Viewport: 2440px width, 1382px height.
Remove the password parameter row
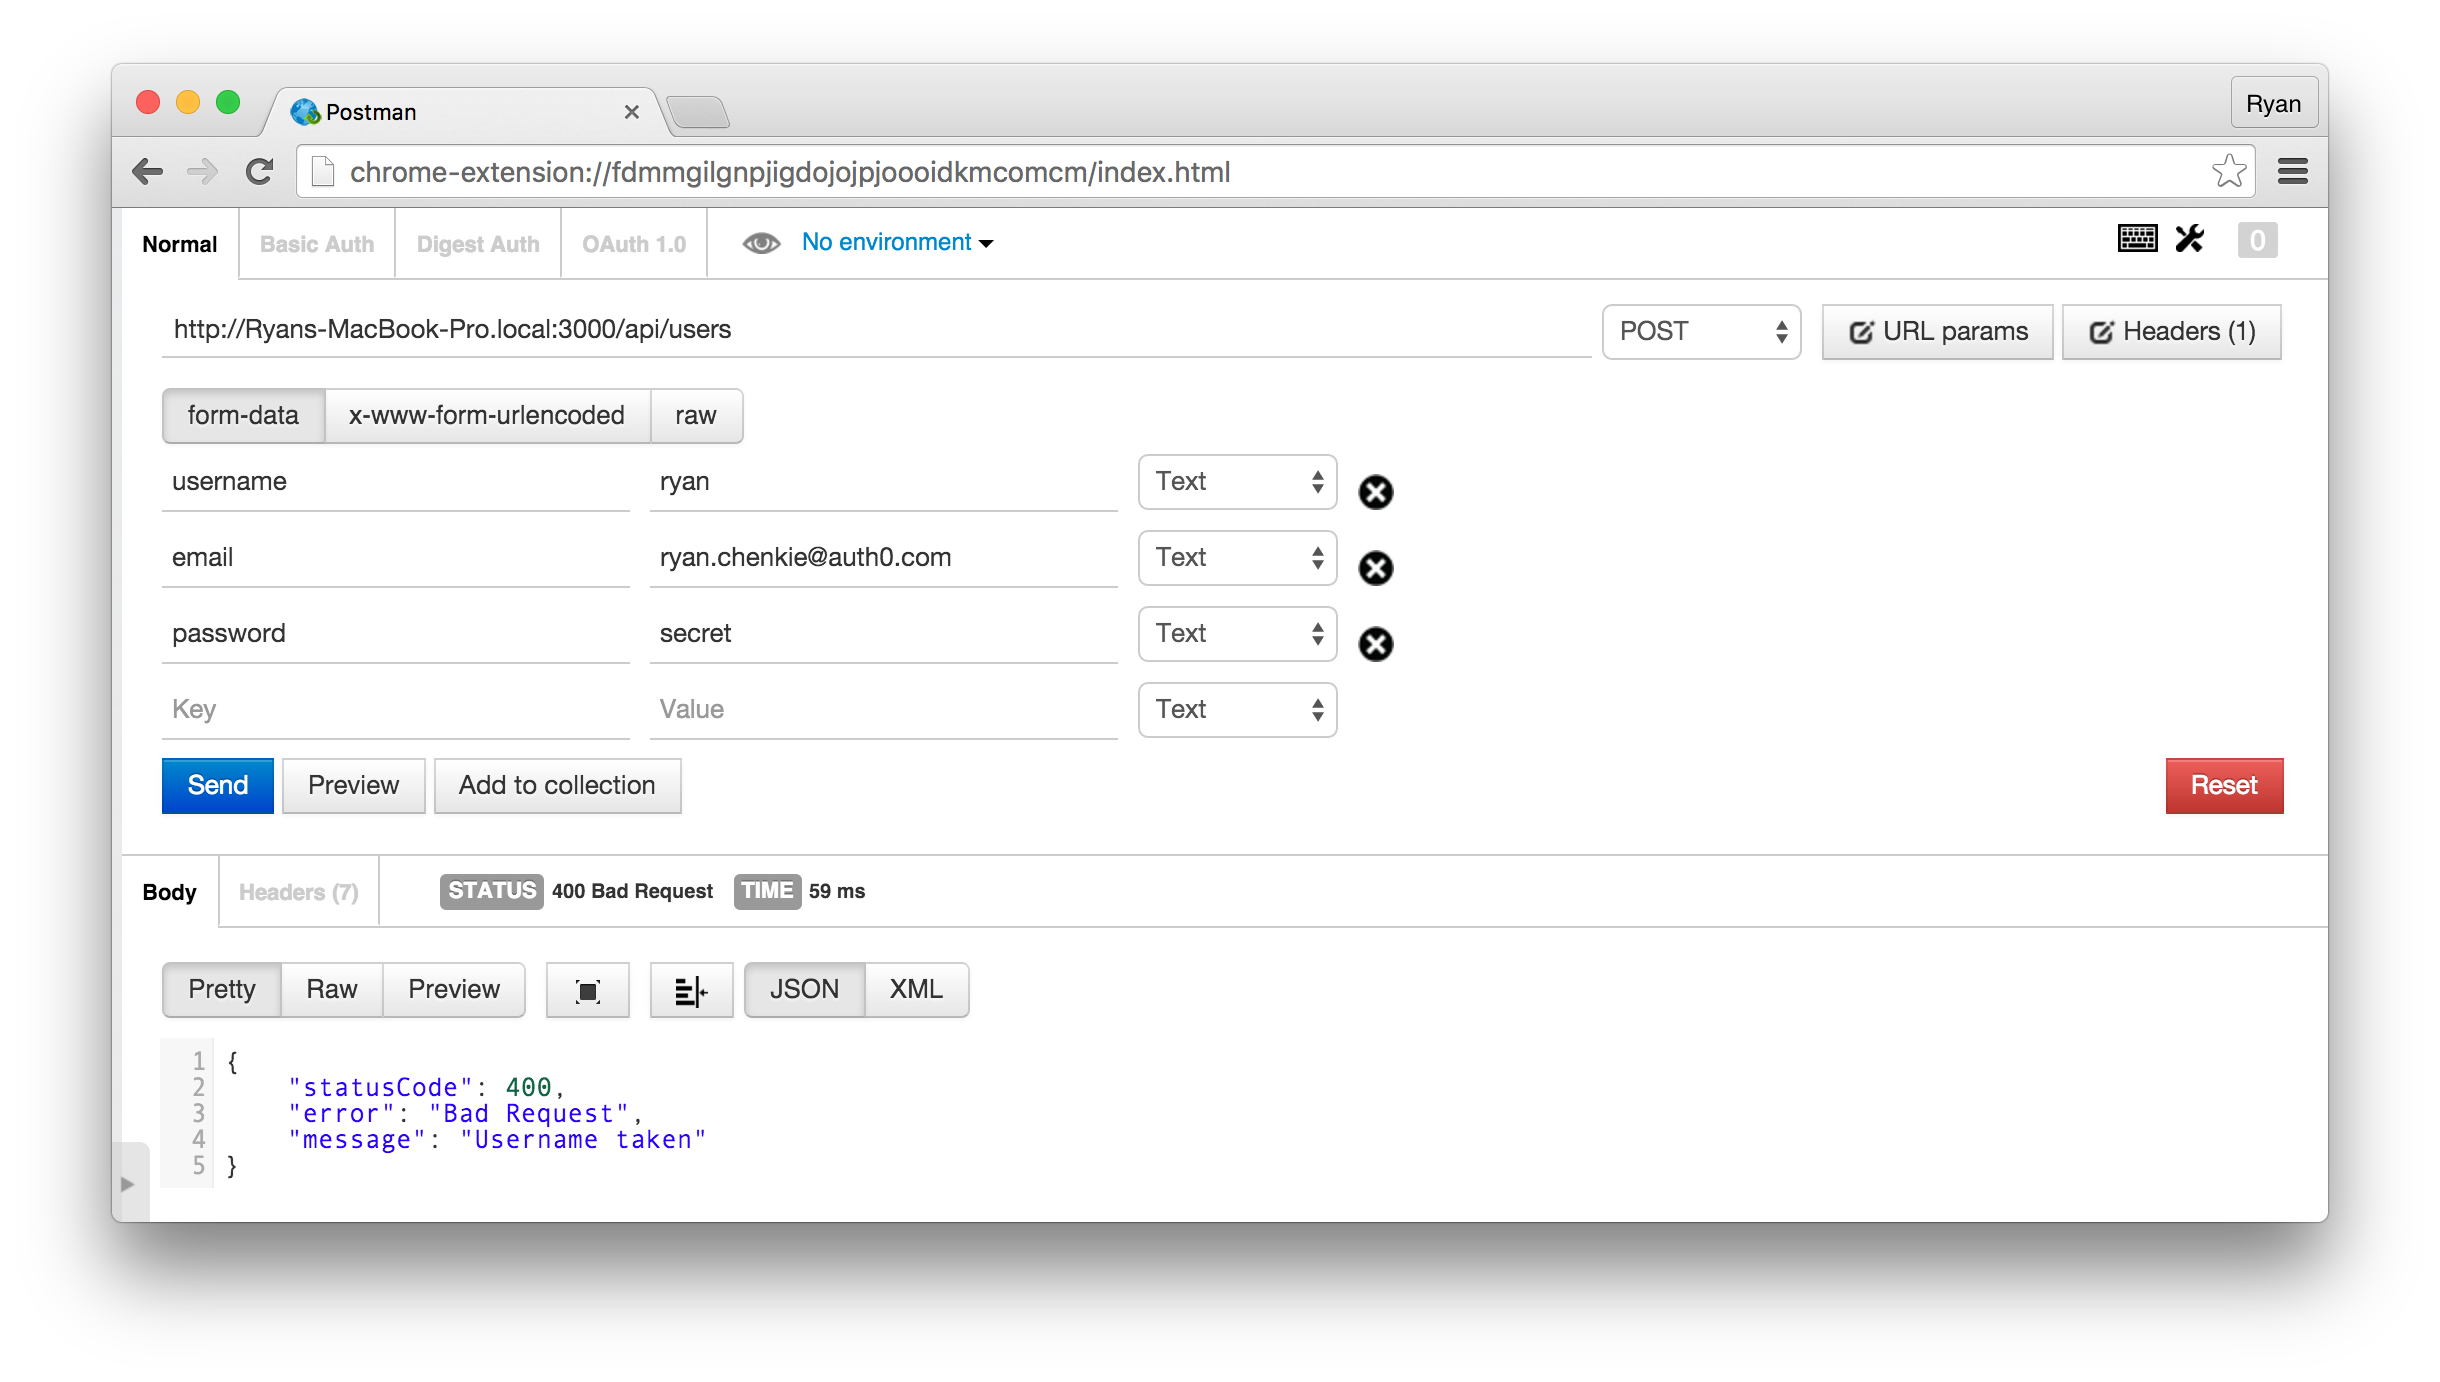click(1375, 644)
